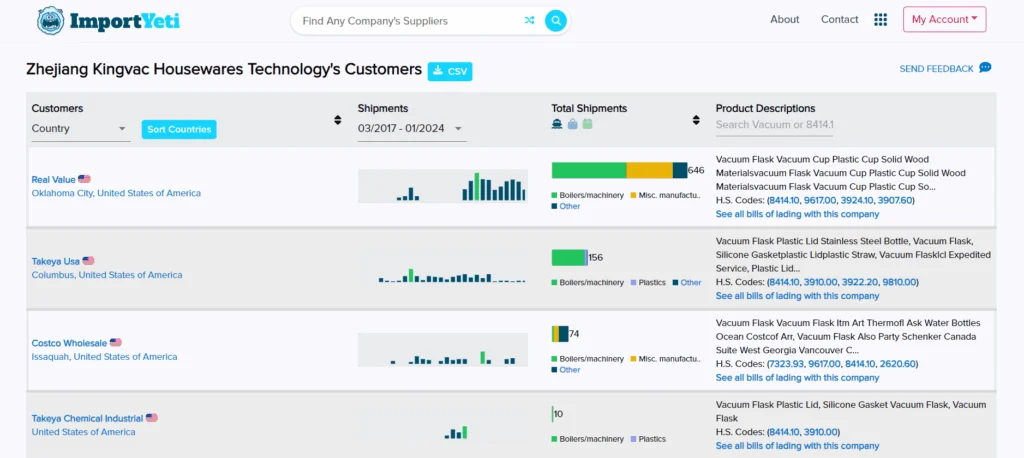
Task: Click Issaquah, United States of America link
Action: click(x=104, y=357)
